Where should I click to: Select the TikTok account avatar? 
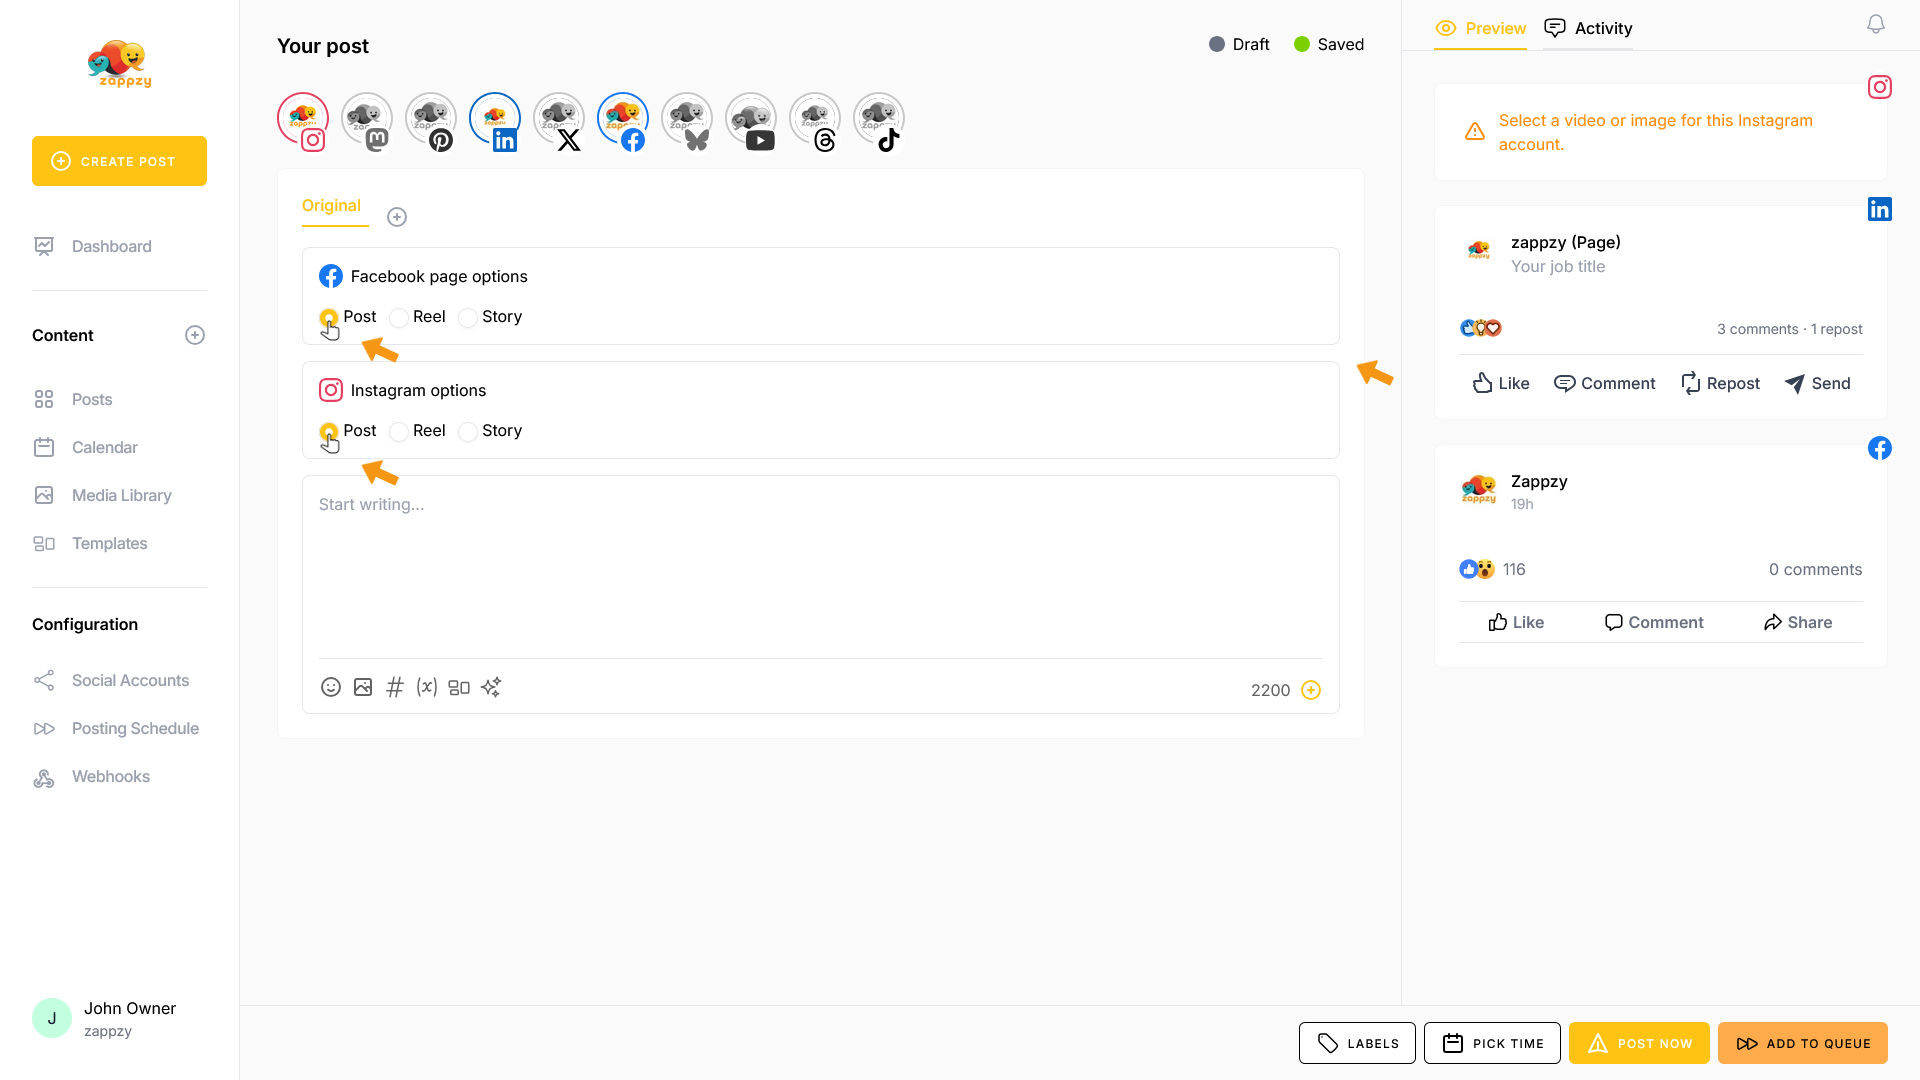pyautogui.click(x=879, y=120)
